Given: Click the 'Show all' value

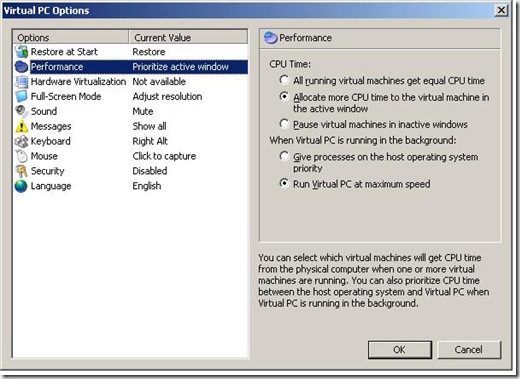Looking at the screenshot, I should (x=149, y=126).
